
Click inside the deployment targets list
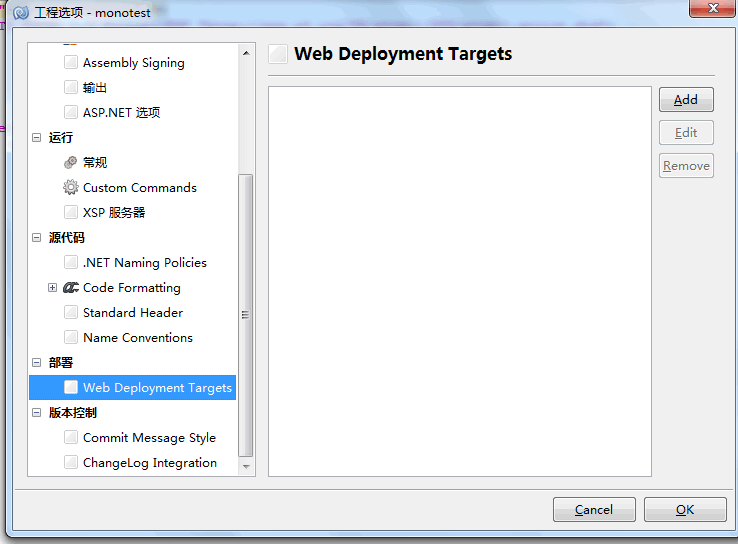(x=460, y=281)
